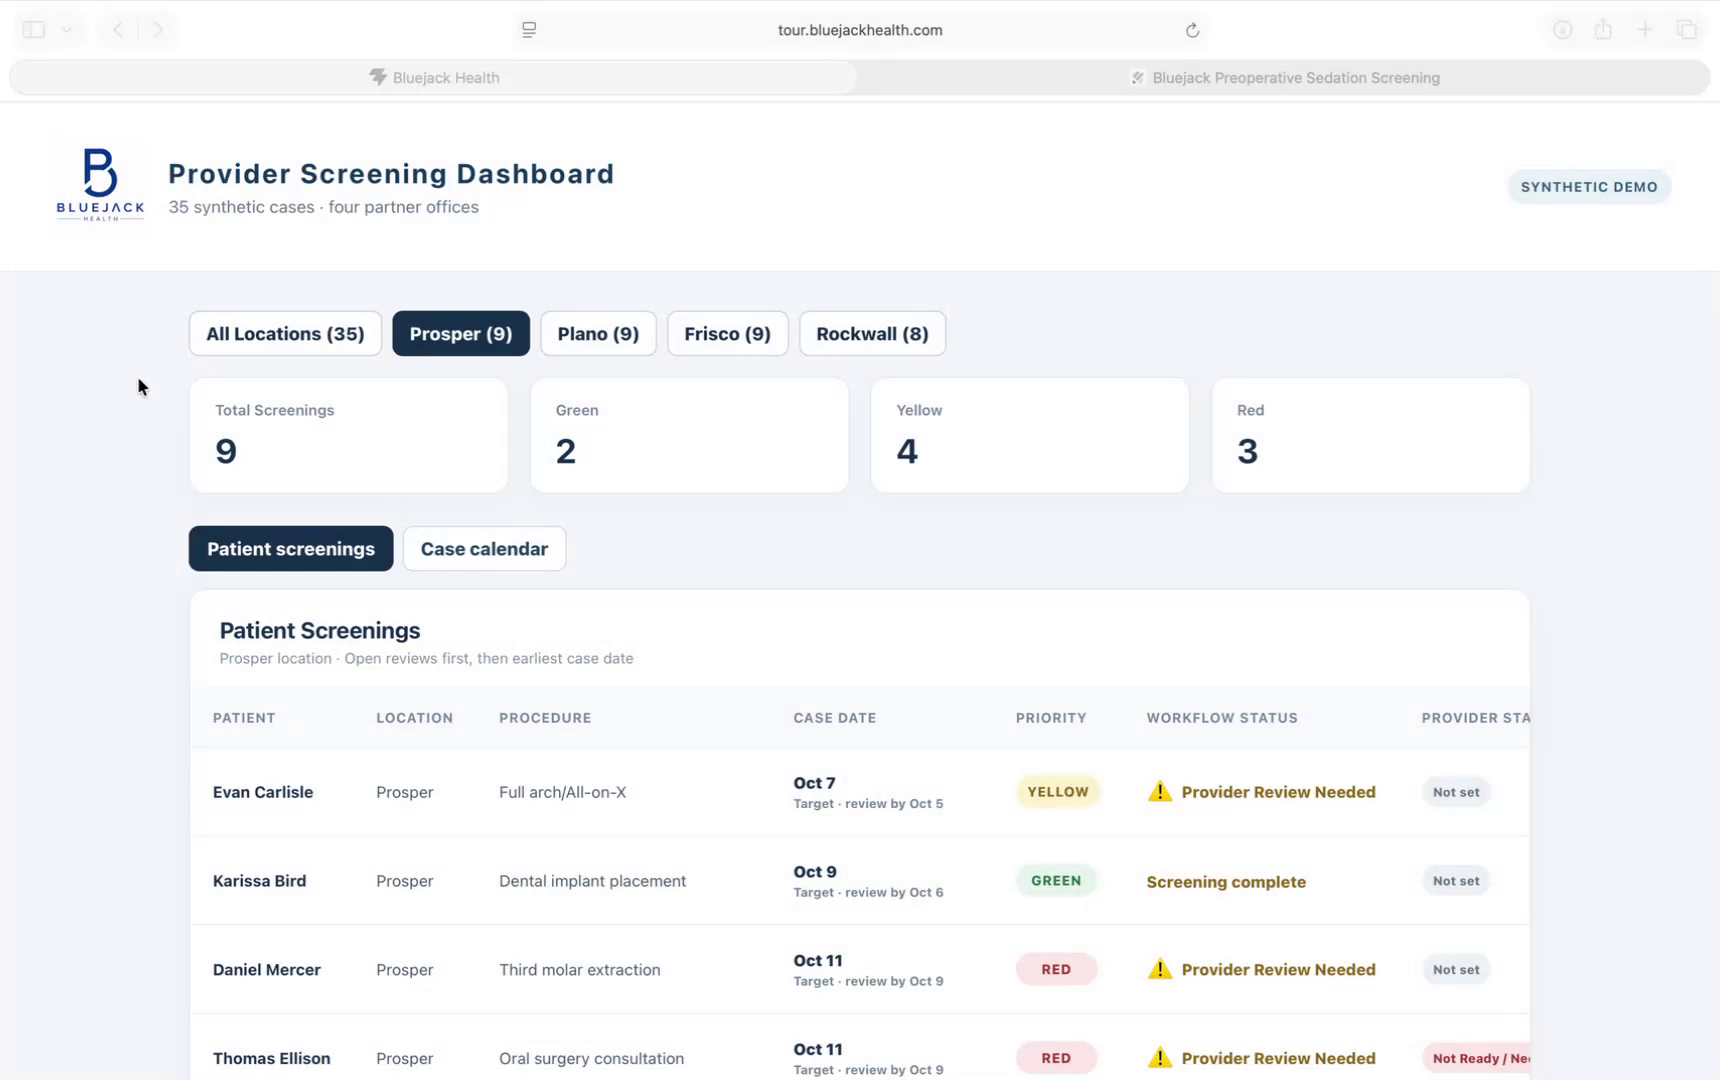Open the sidebar tab group dropdown chevron

click(x=67, y=30)
